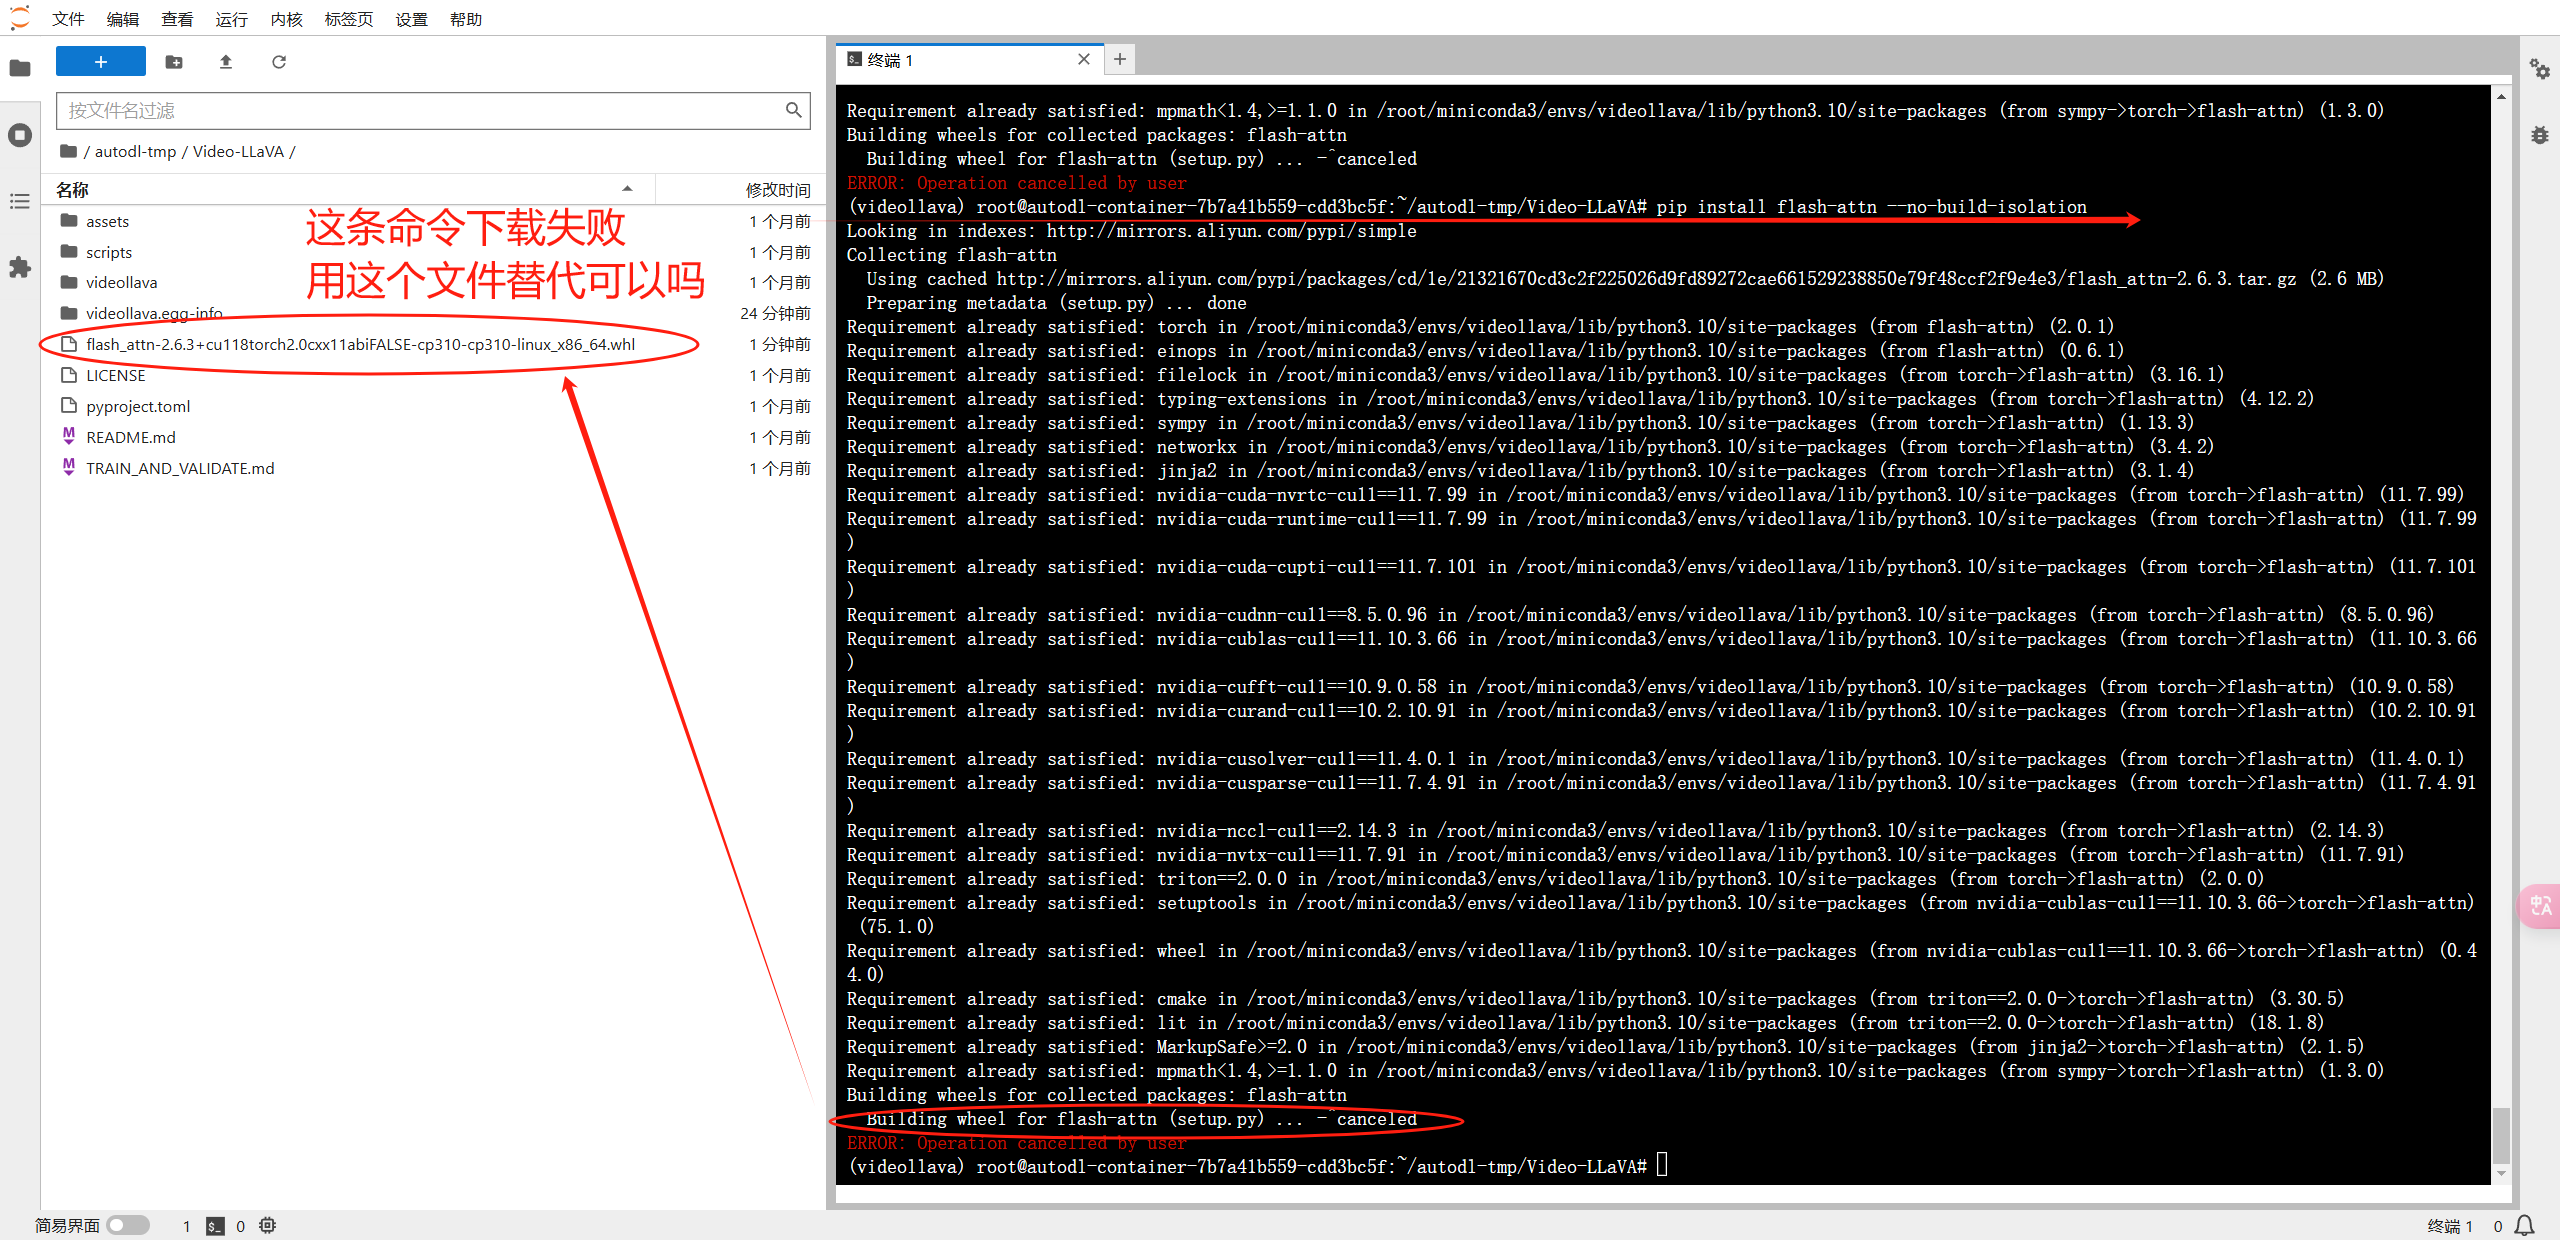
Task: Sort files by 名称 column header
Action: pos(72,189)
